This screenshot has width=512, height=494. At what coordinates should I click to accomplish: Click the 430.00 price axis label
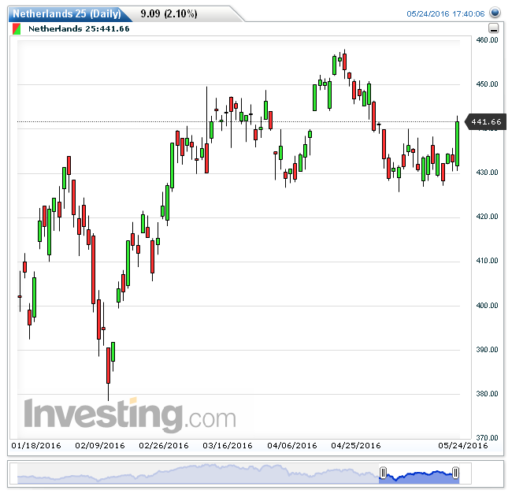tap(487, 172)
